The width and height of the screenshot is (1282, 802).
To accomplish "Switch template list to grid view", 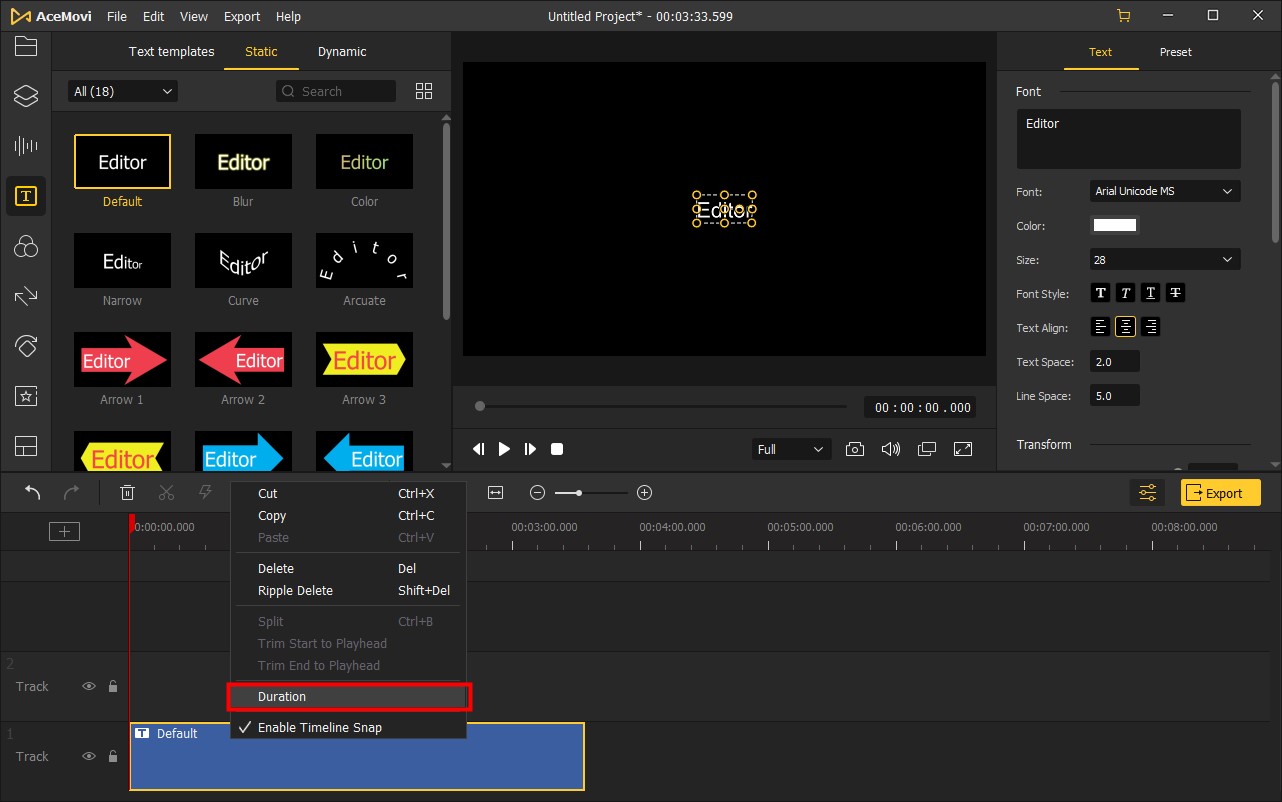I will (424, 91).
